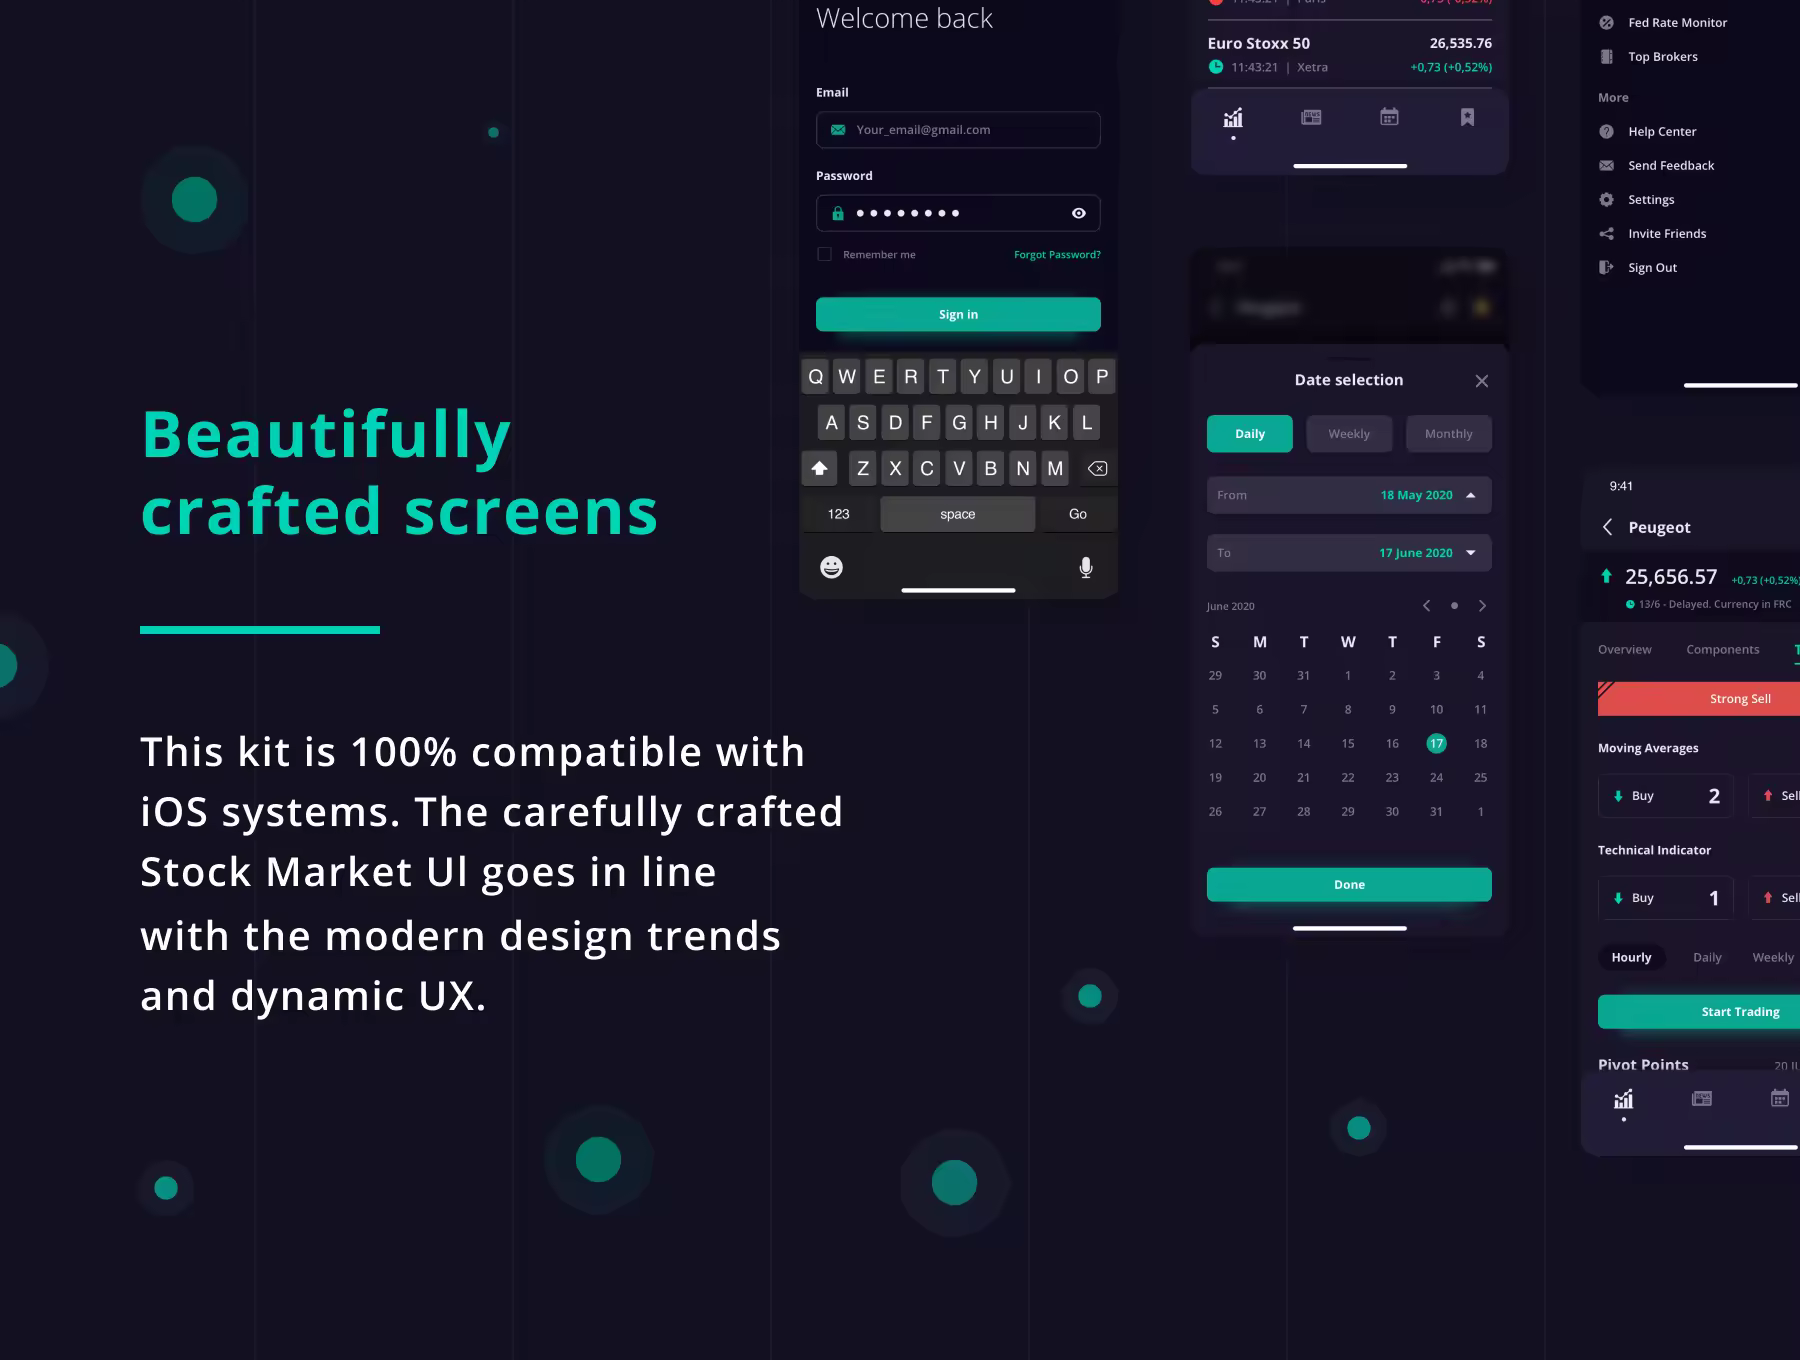1800x1360 pixels.
Task: Open Invite Friends menu entry
Action: [x=1667, y=234]
